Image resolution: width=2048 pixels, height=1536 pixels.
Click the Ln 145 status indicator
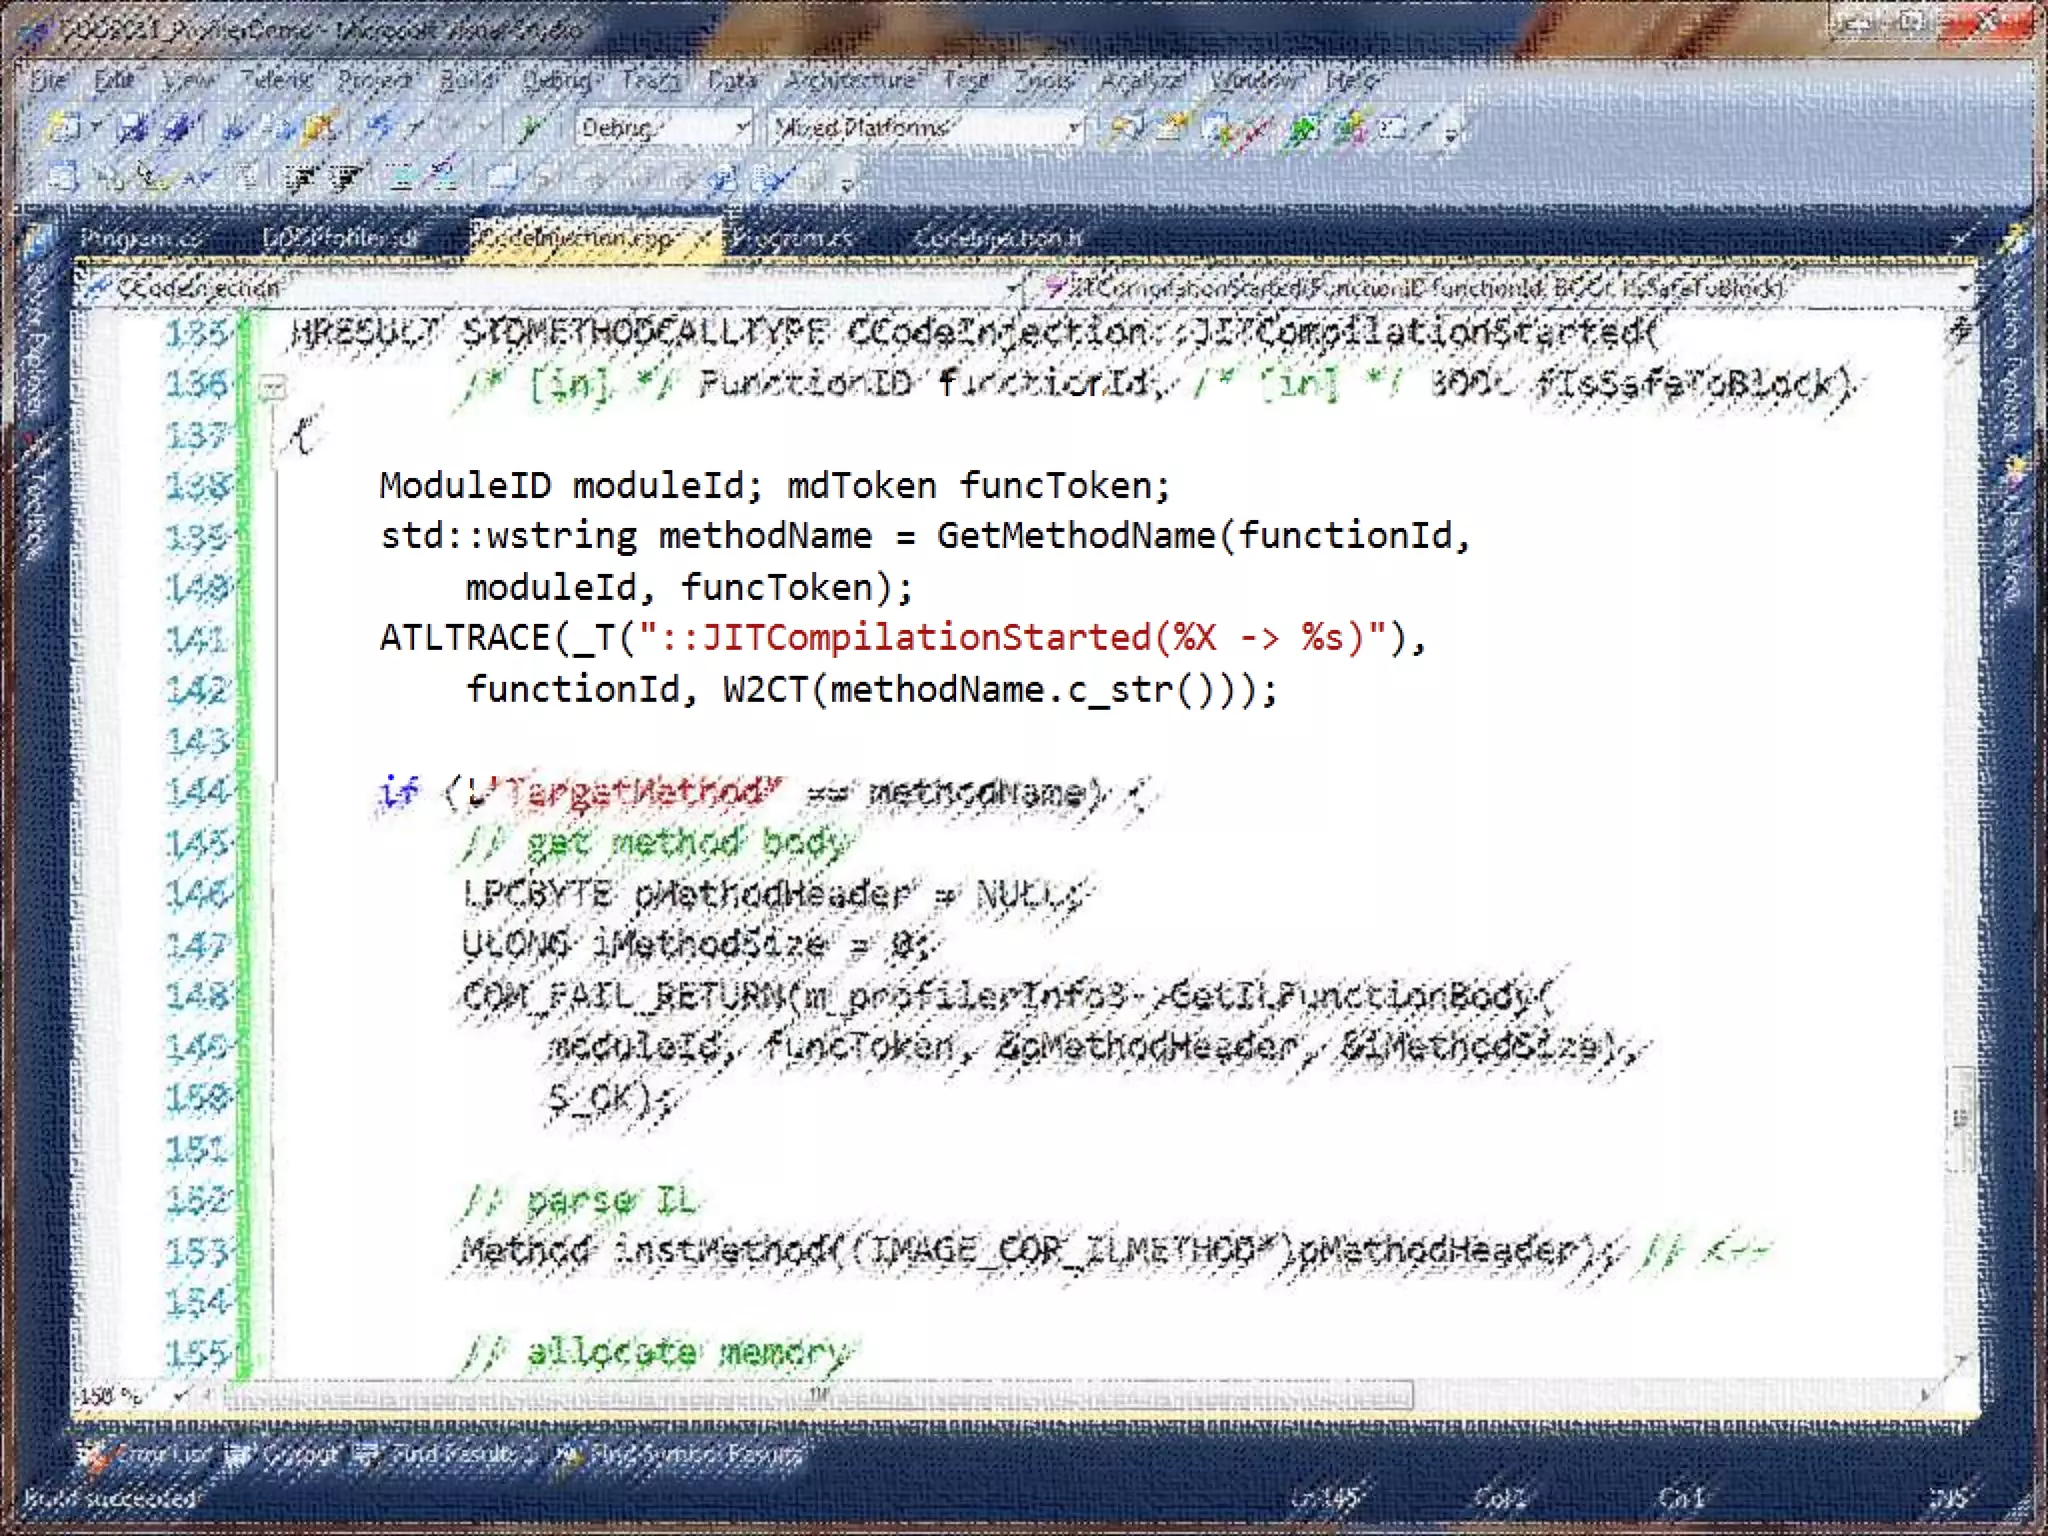tap(1325, 1498)
